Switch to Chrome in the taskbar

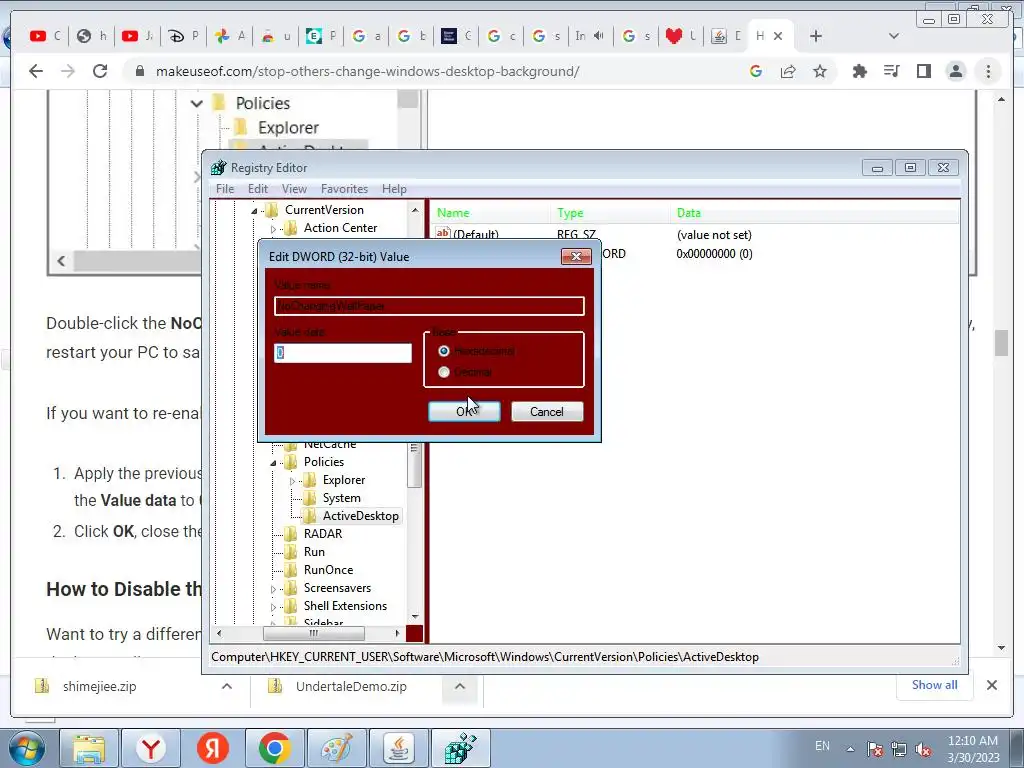coord(274,748)
